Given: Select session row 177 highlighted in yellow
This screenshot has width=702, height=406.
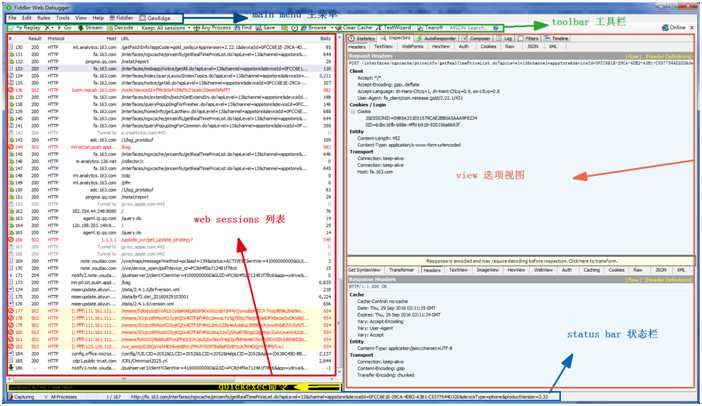Looking at the screenshot, I should coord(170,311).
